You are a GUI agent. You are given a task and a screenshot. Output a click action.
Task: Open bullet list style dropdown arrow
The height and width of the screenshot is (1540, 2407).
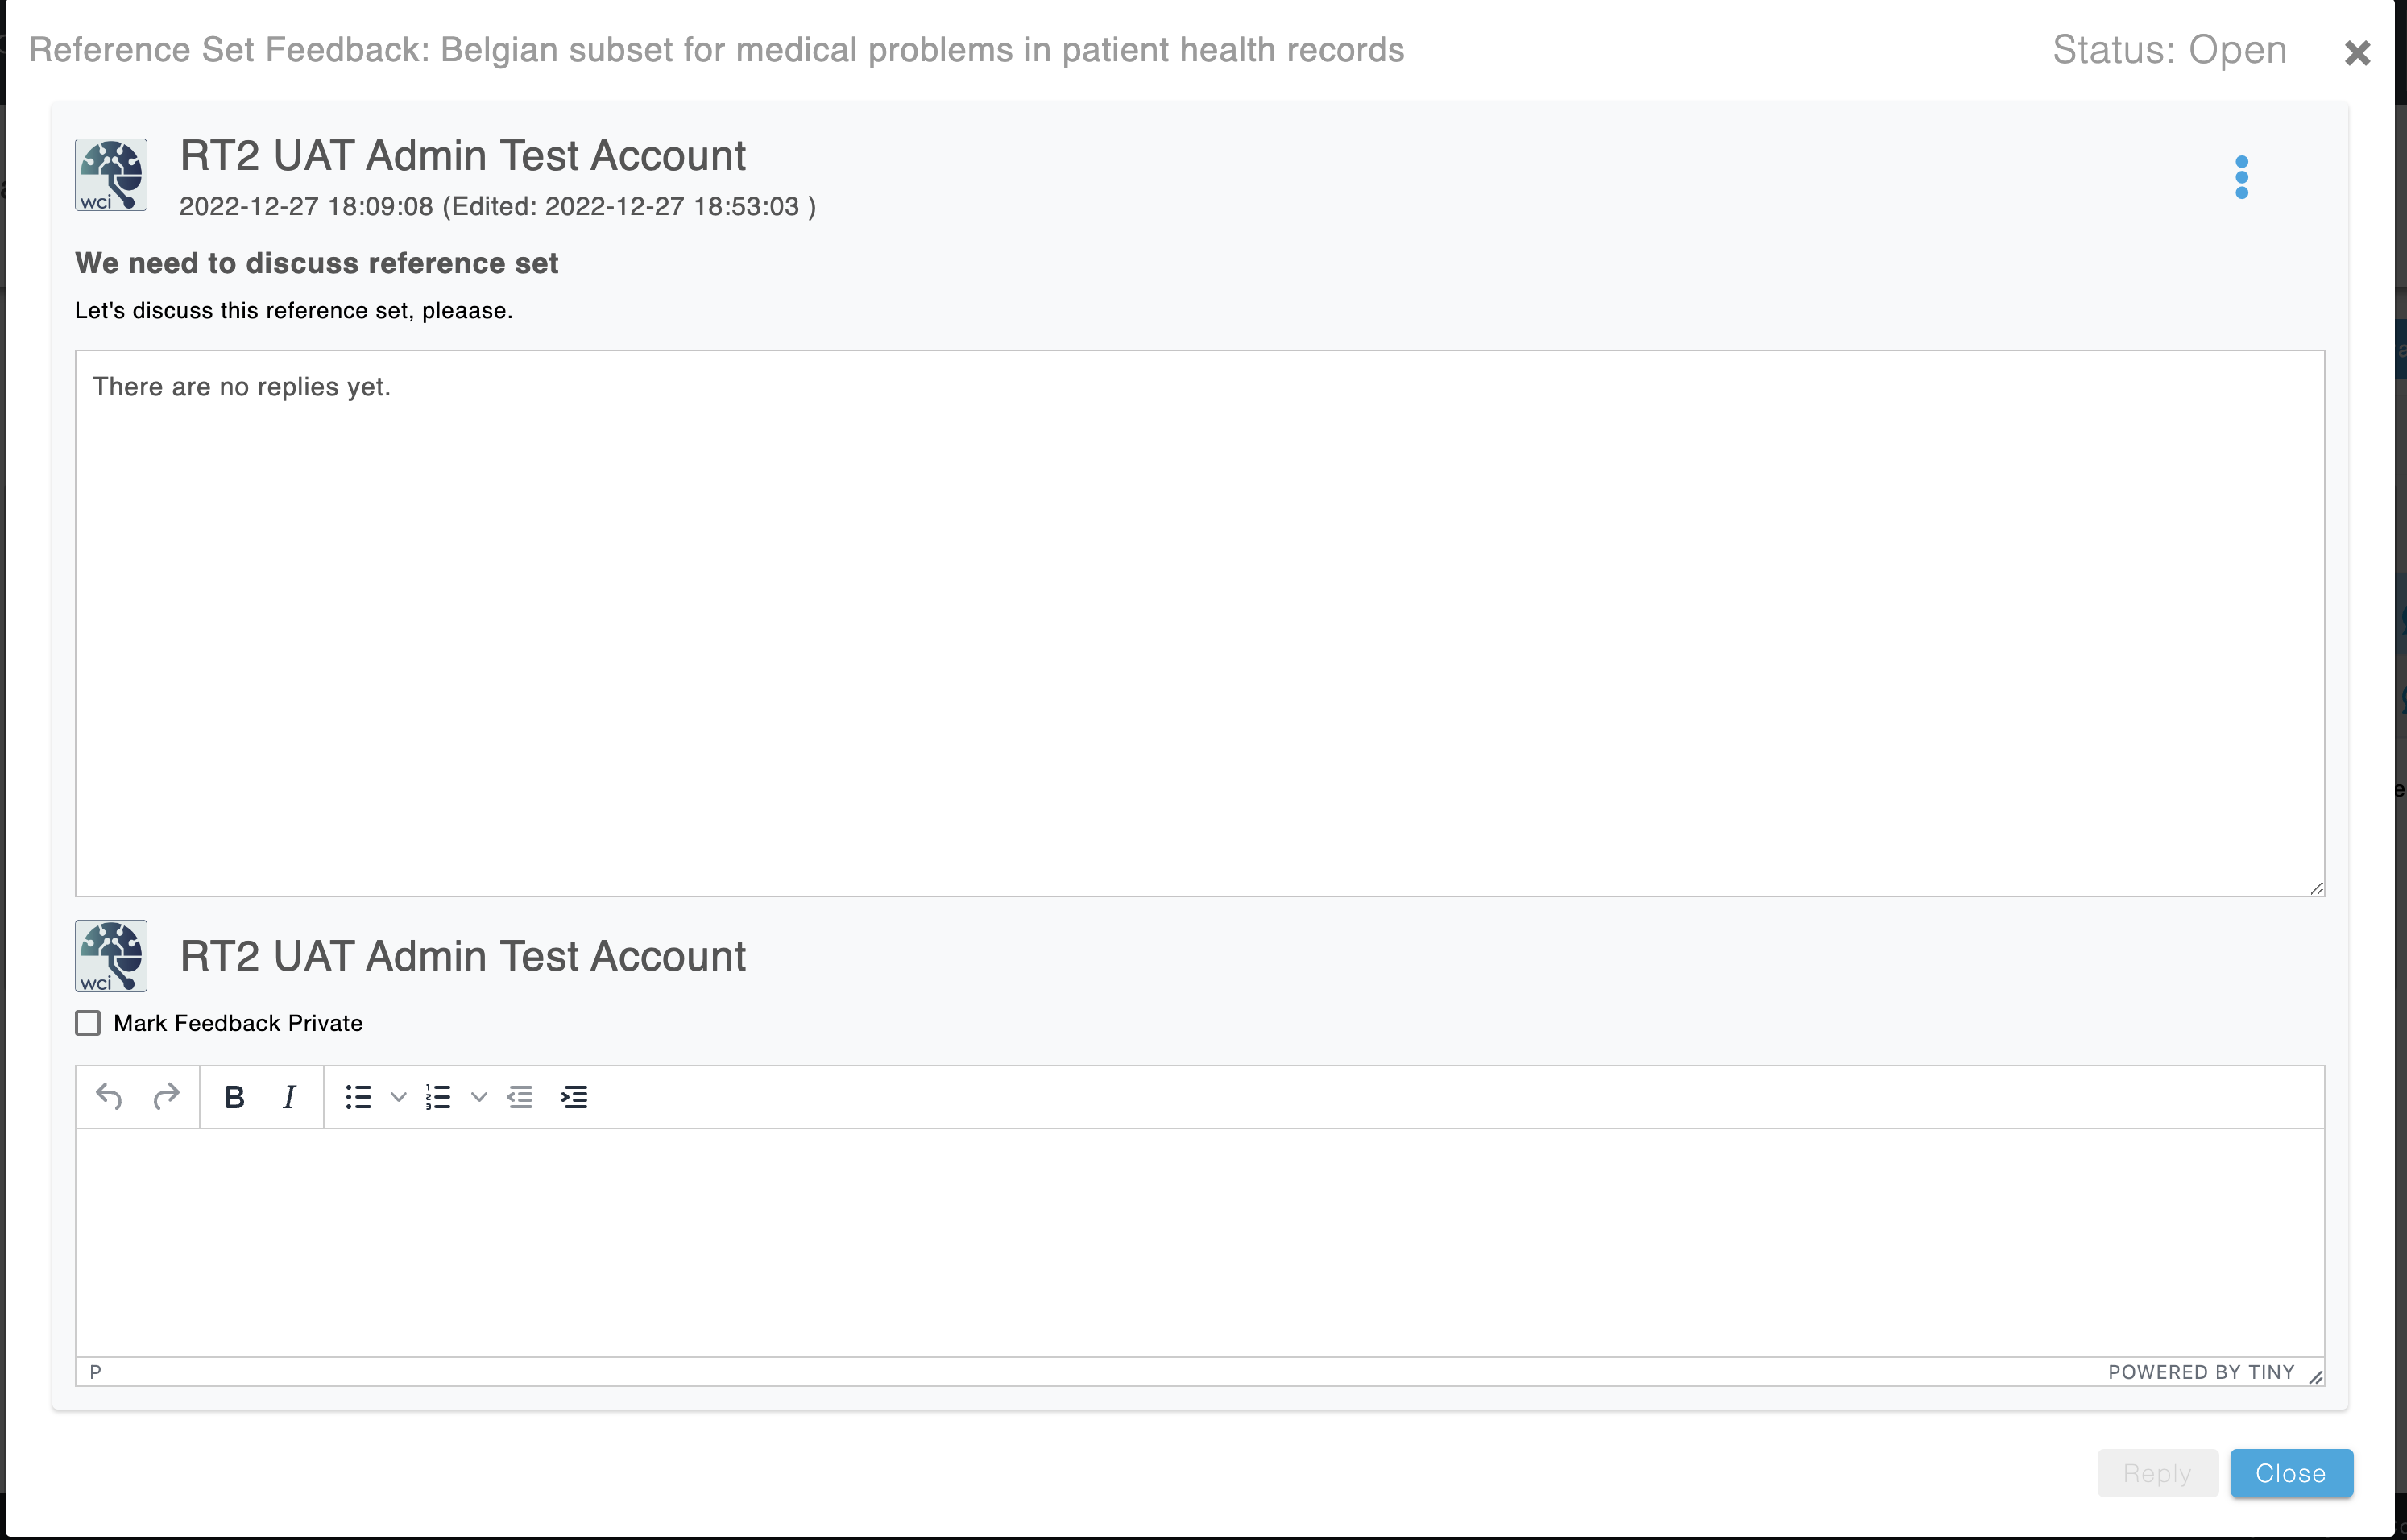[x=398, y=1097]
